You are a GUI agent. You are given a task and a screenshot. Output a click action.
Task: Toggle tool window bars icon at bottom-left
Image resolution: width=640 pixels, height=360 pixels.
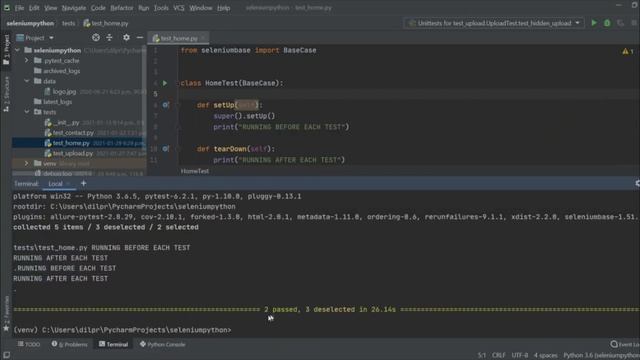(6, 355)
